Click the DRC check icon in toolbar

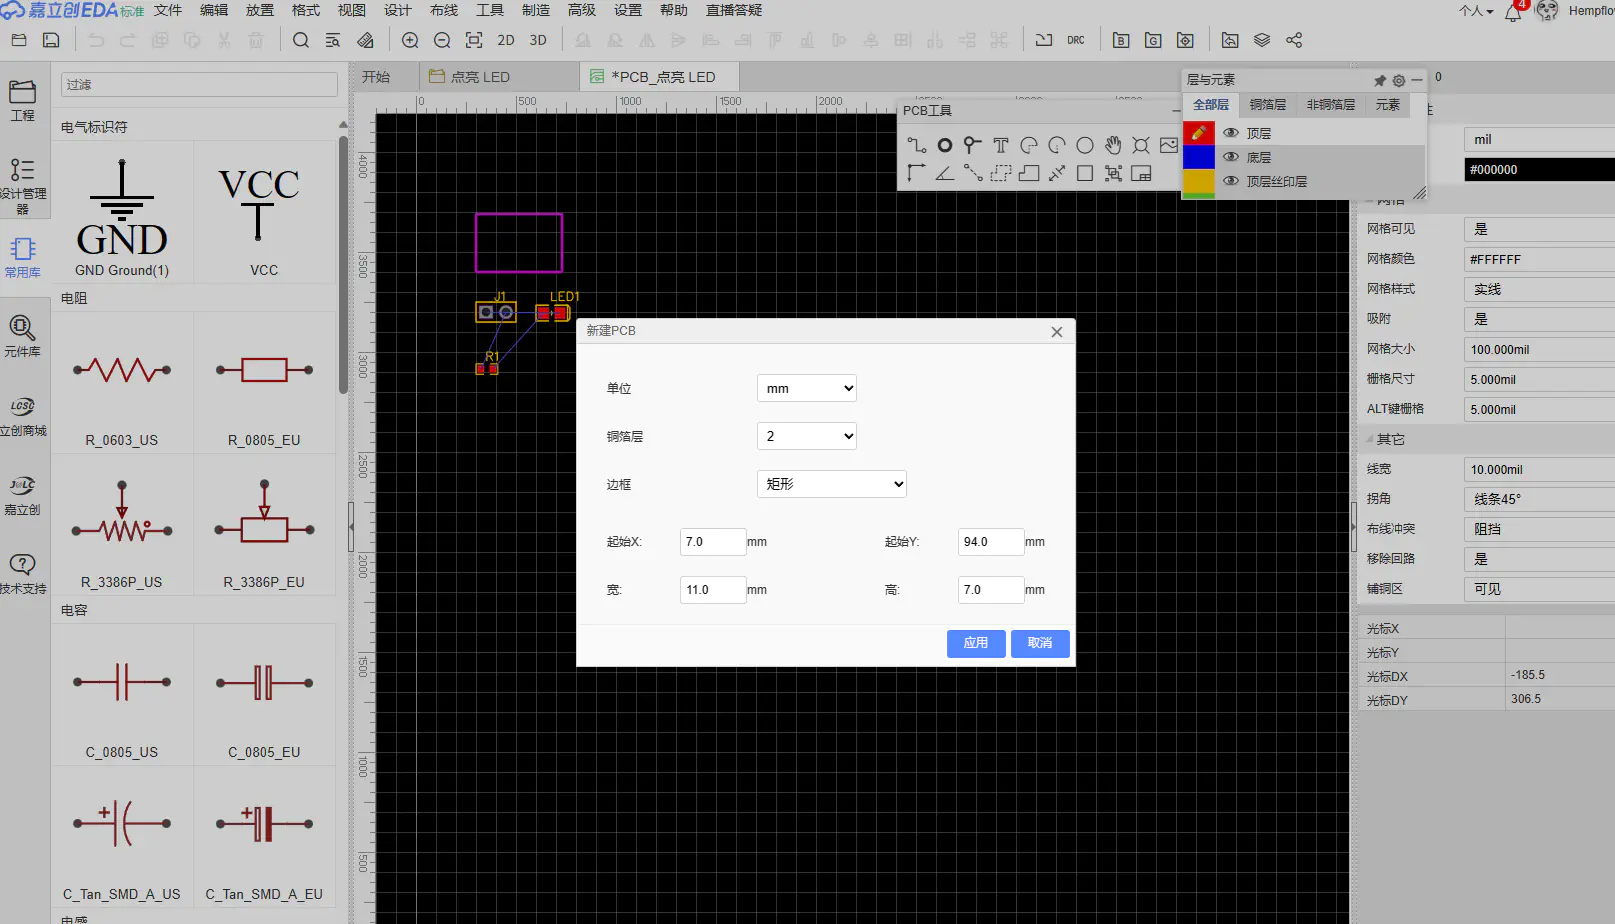[x=1075, y=40]
